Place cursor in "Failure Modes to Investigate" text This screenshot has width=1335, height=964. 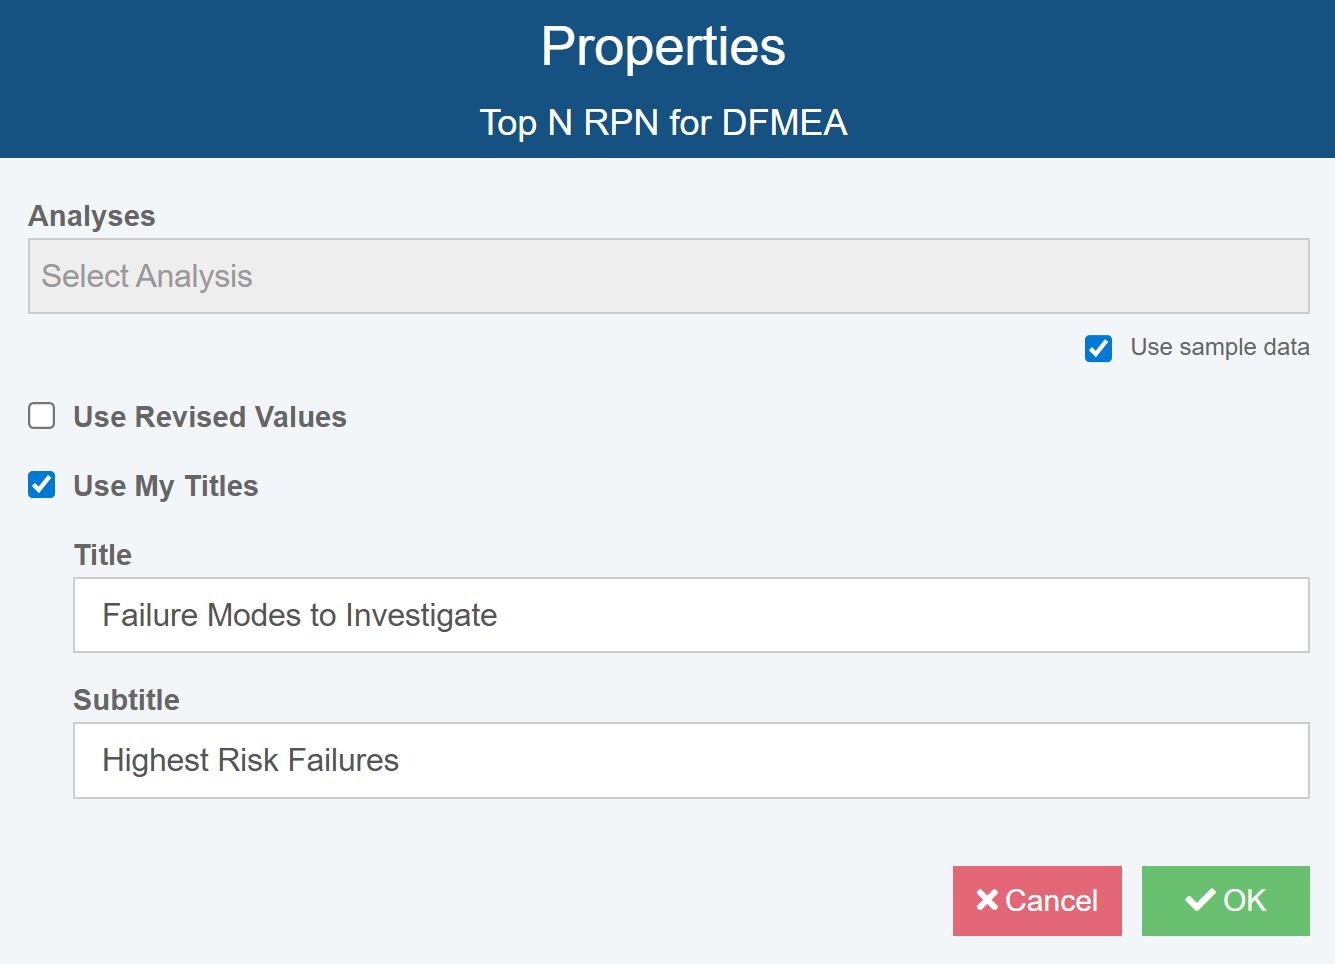pos(300,615)
